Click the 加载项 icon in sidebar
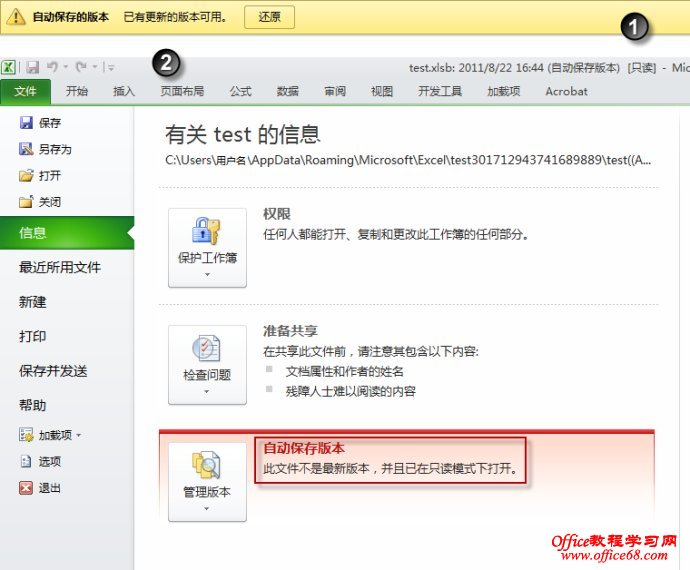690x570 pixels. click(x=26, y=435)
